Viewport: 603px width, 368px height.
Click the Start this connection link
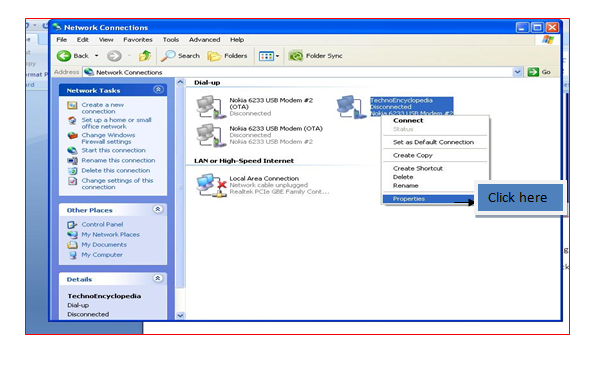113,150
